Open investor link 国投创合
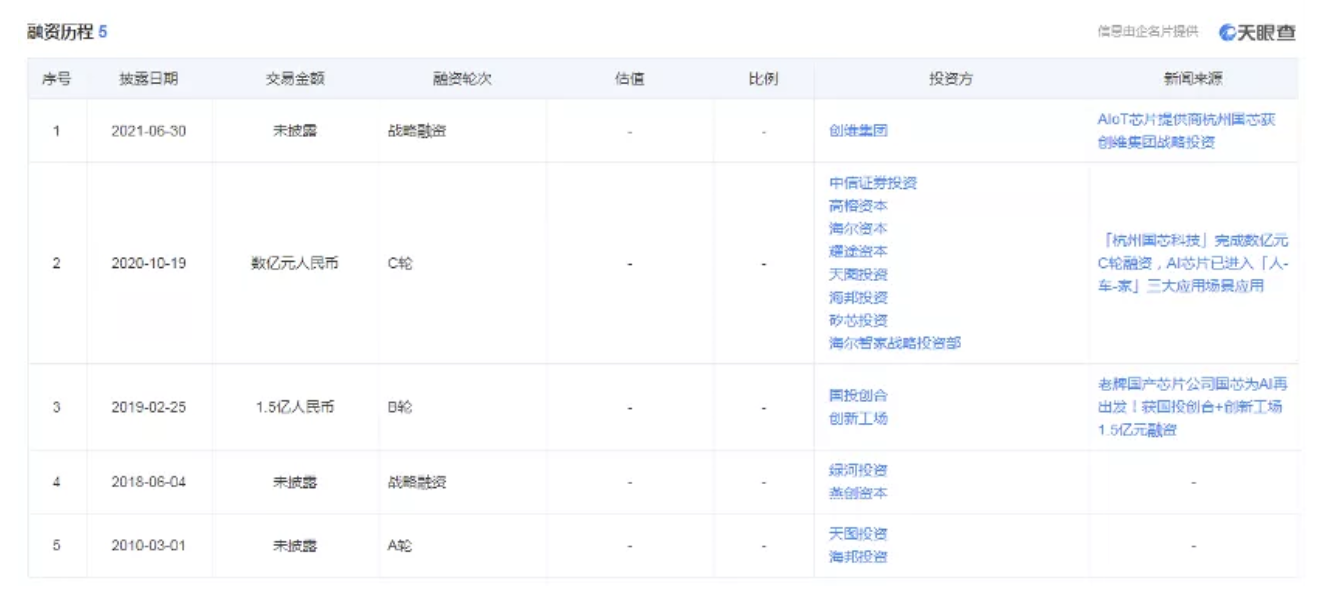 tap(858, 396)
